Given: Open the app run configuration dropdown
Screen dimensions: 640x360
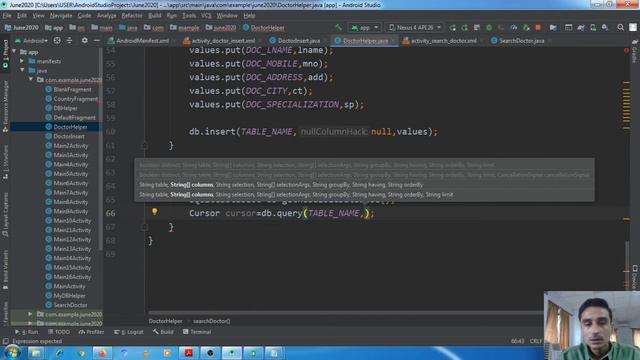Looking at the screenshot, I should (x=364, y=27).
